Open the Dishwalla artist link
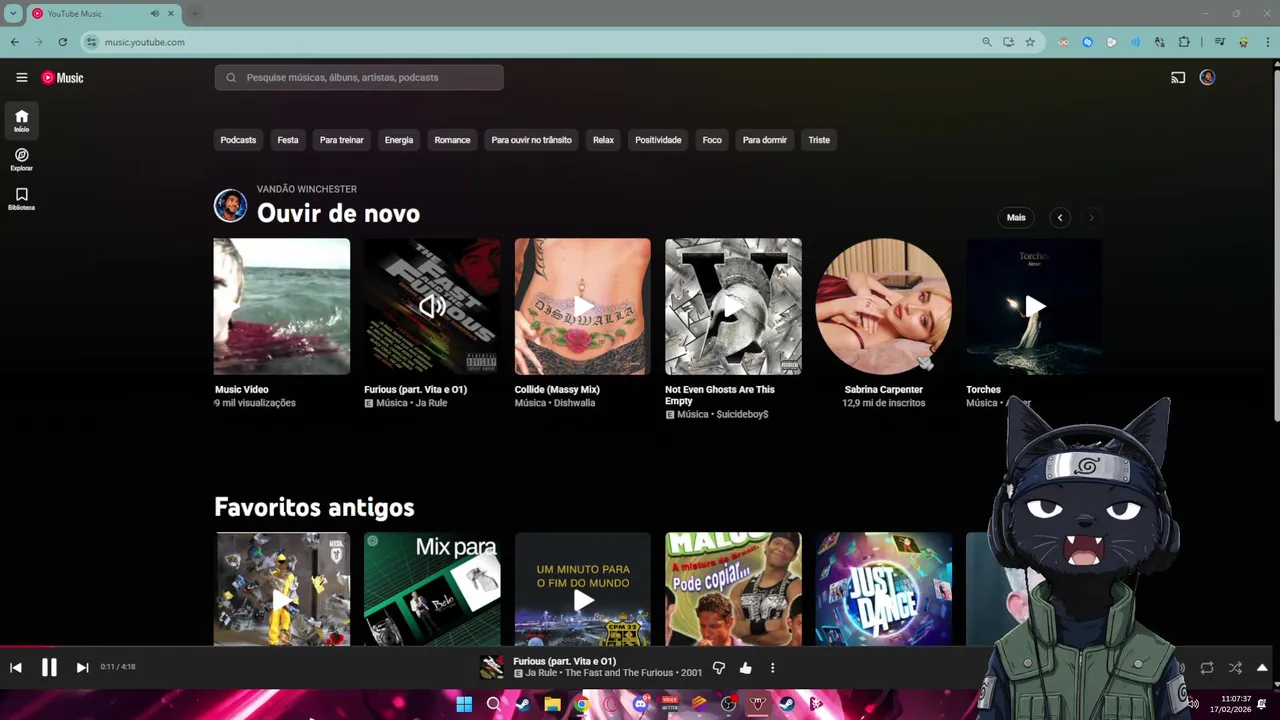The width and height of the screenshot is (1280, 720). point(574,403)
